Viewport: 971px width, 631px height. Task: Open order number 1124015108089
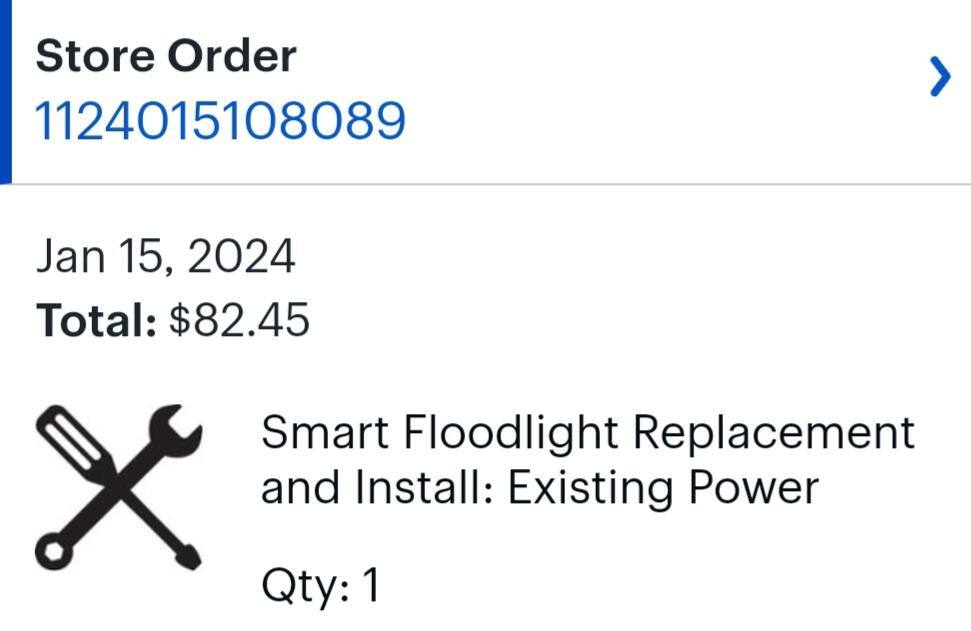(221, 121)
